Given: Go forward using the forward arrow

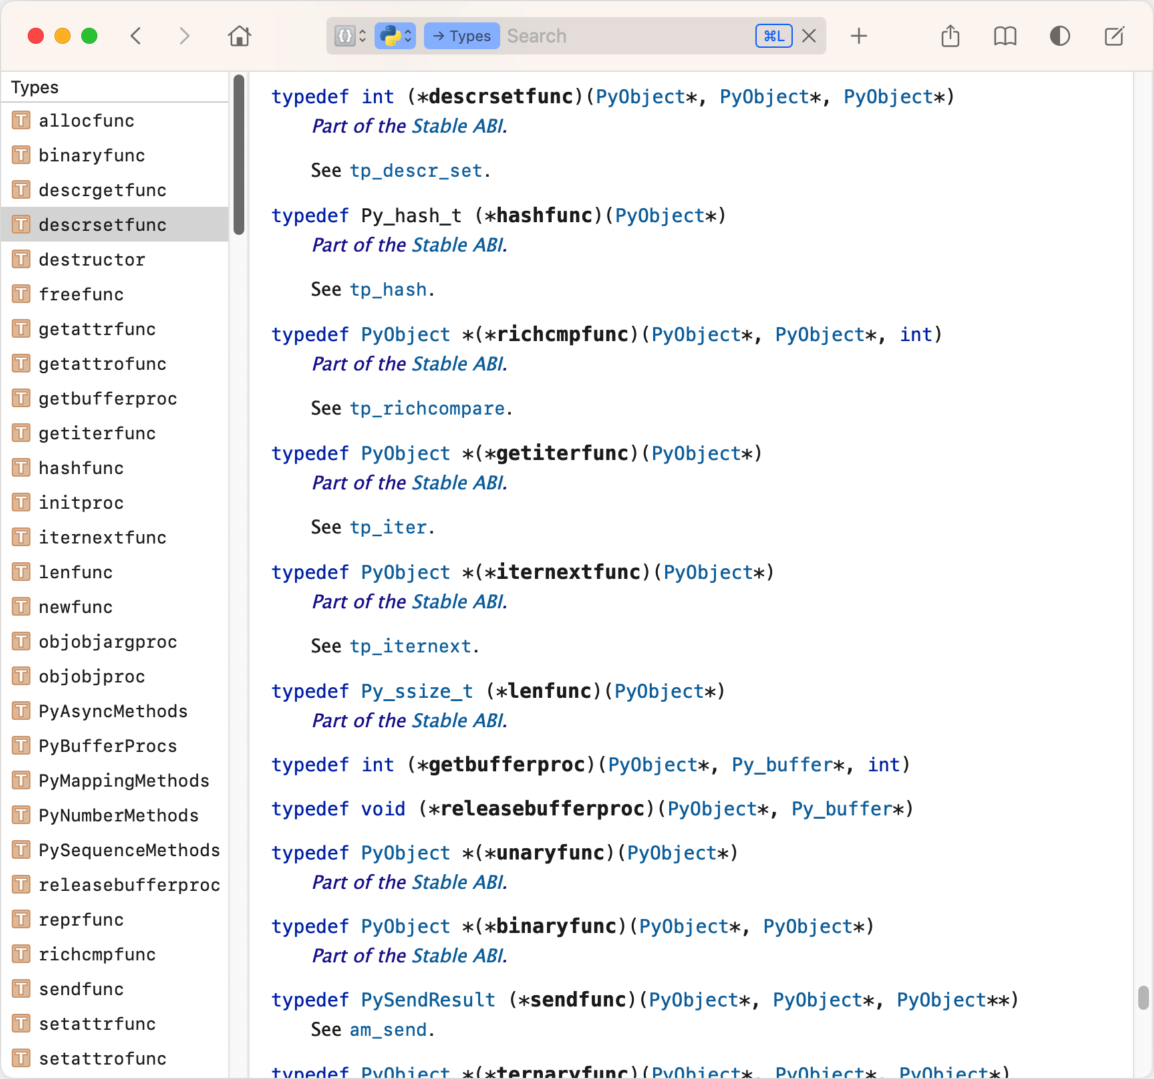Looking at the screenshot, I should tap(184, 36).
